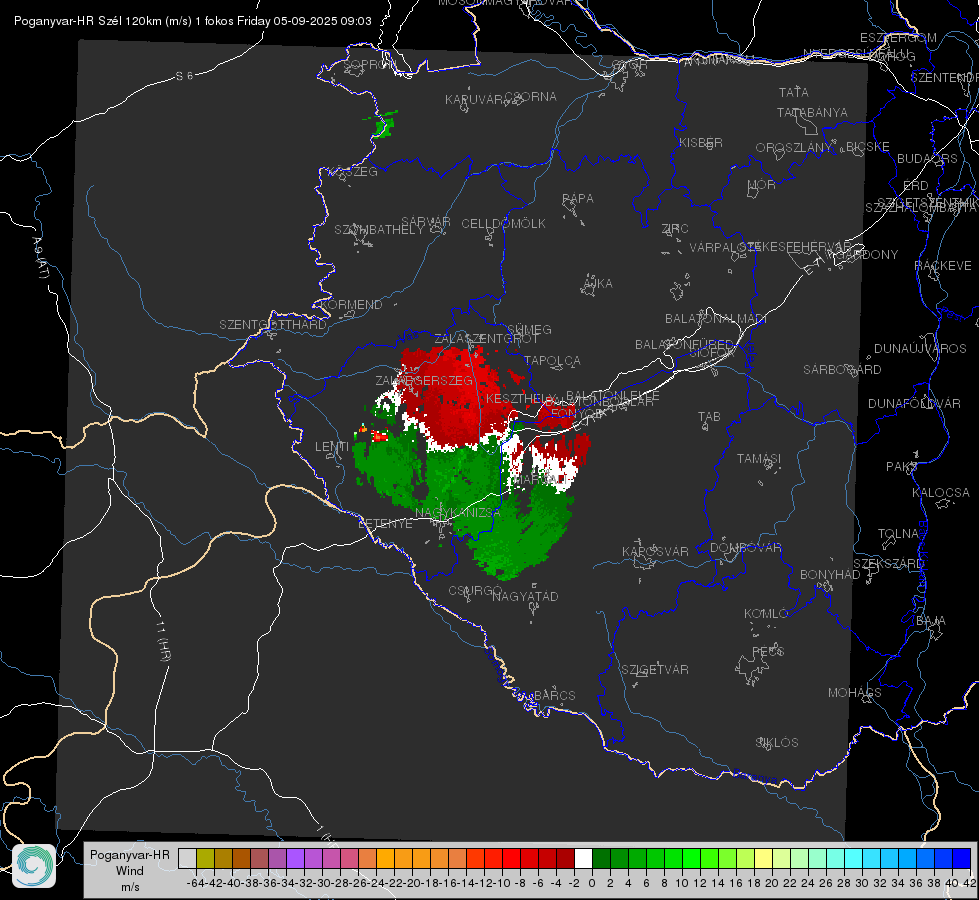Click the S 6 road label

[x=185, y=76]
